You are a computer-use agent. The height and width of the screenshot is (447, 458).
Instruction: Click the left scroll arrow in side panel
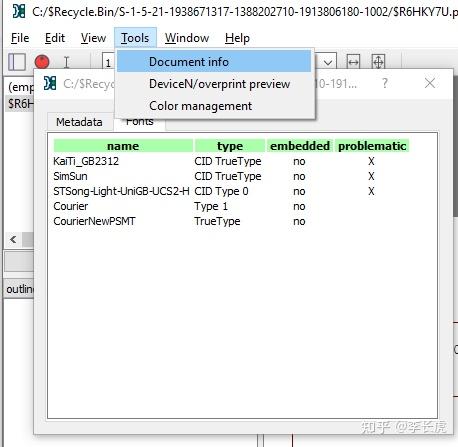click(x=13, y=239)
